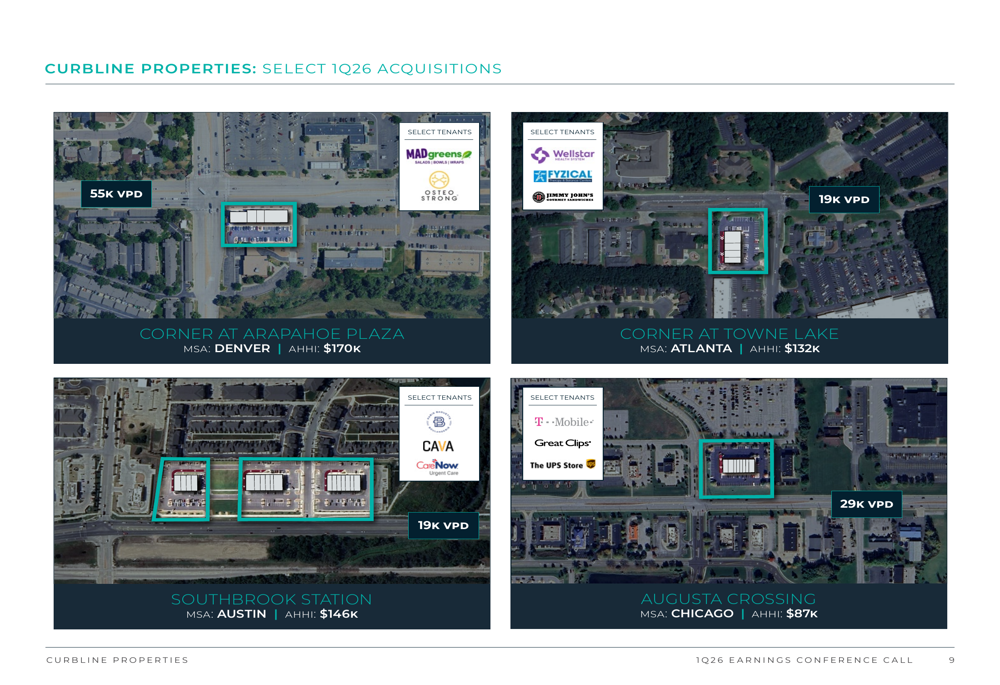Select the Jimmy John's logo
The width and height of the screenshot is (1000, 685).
point(562,197)
